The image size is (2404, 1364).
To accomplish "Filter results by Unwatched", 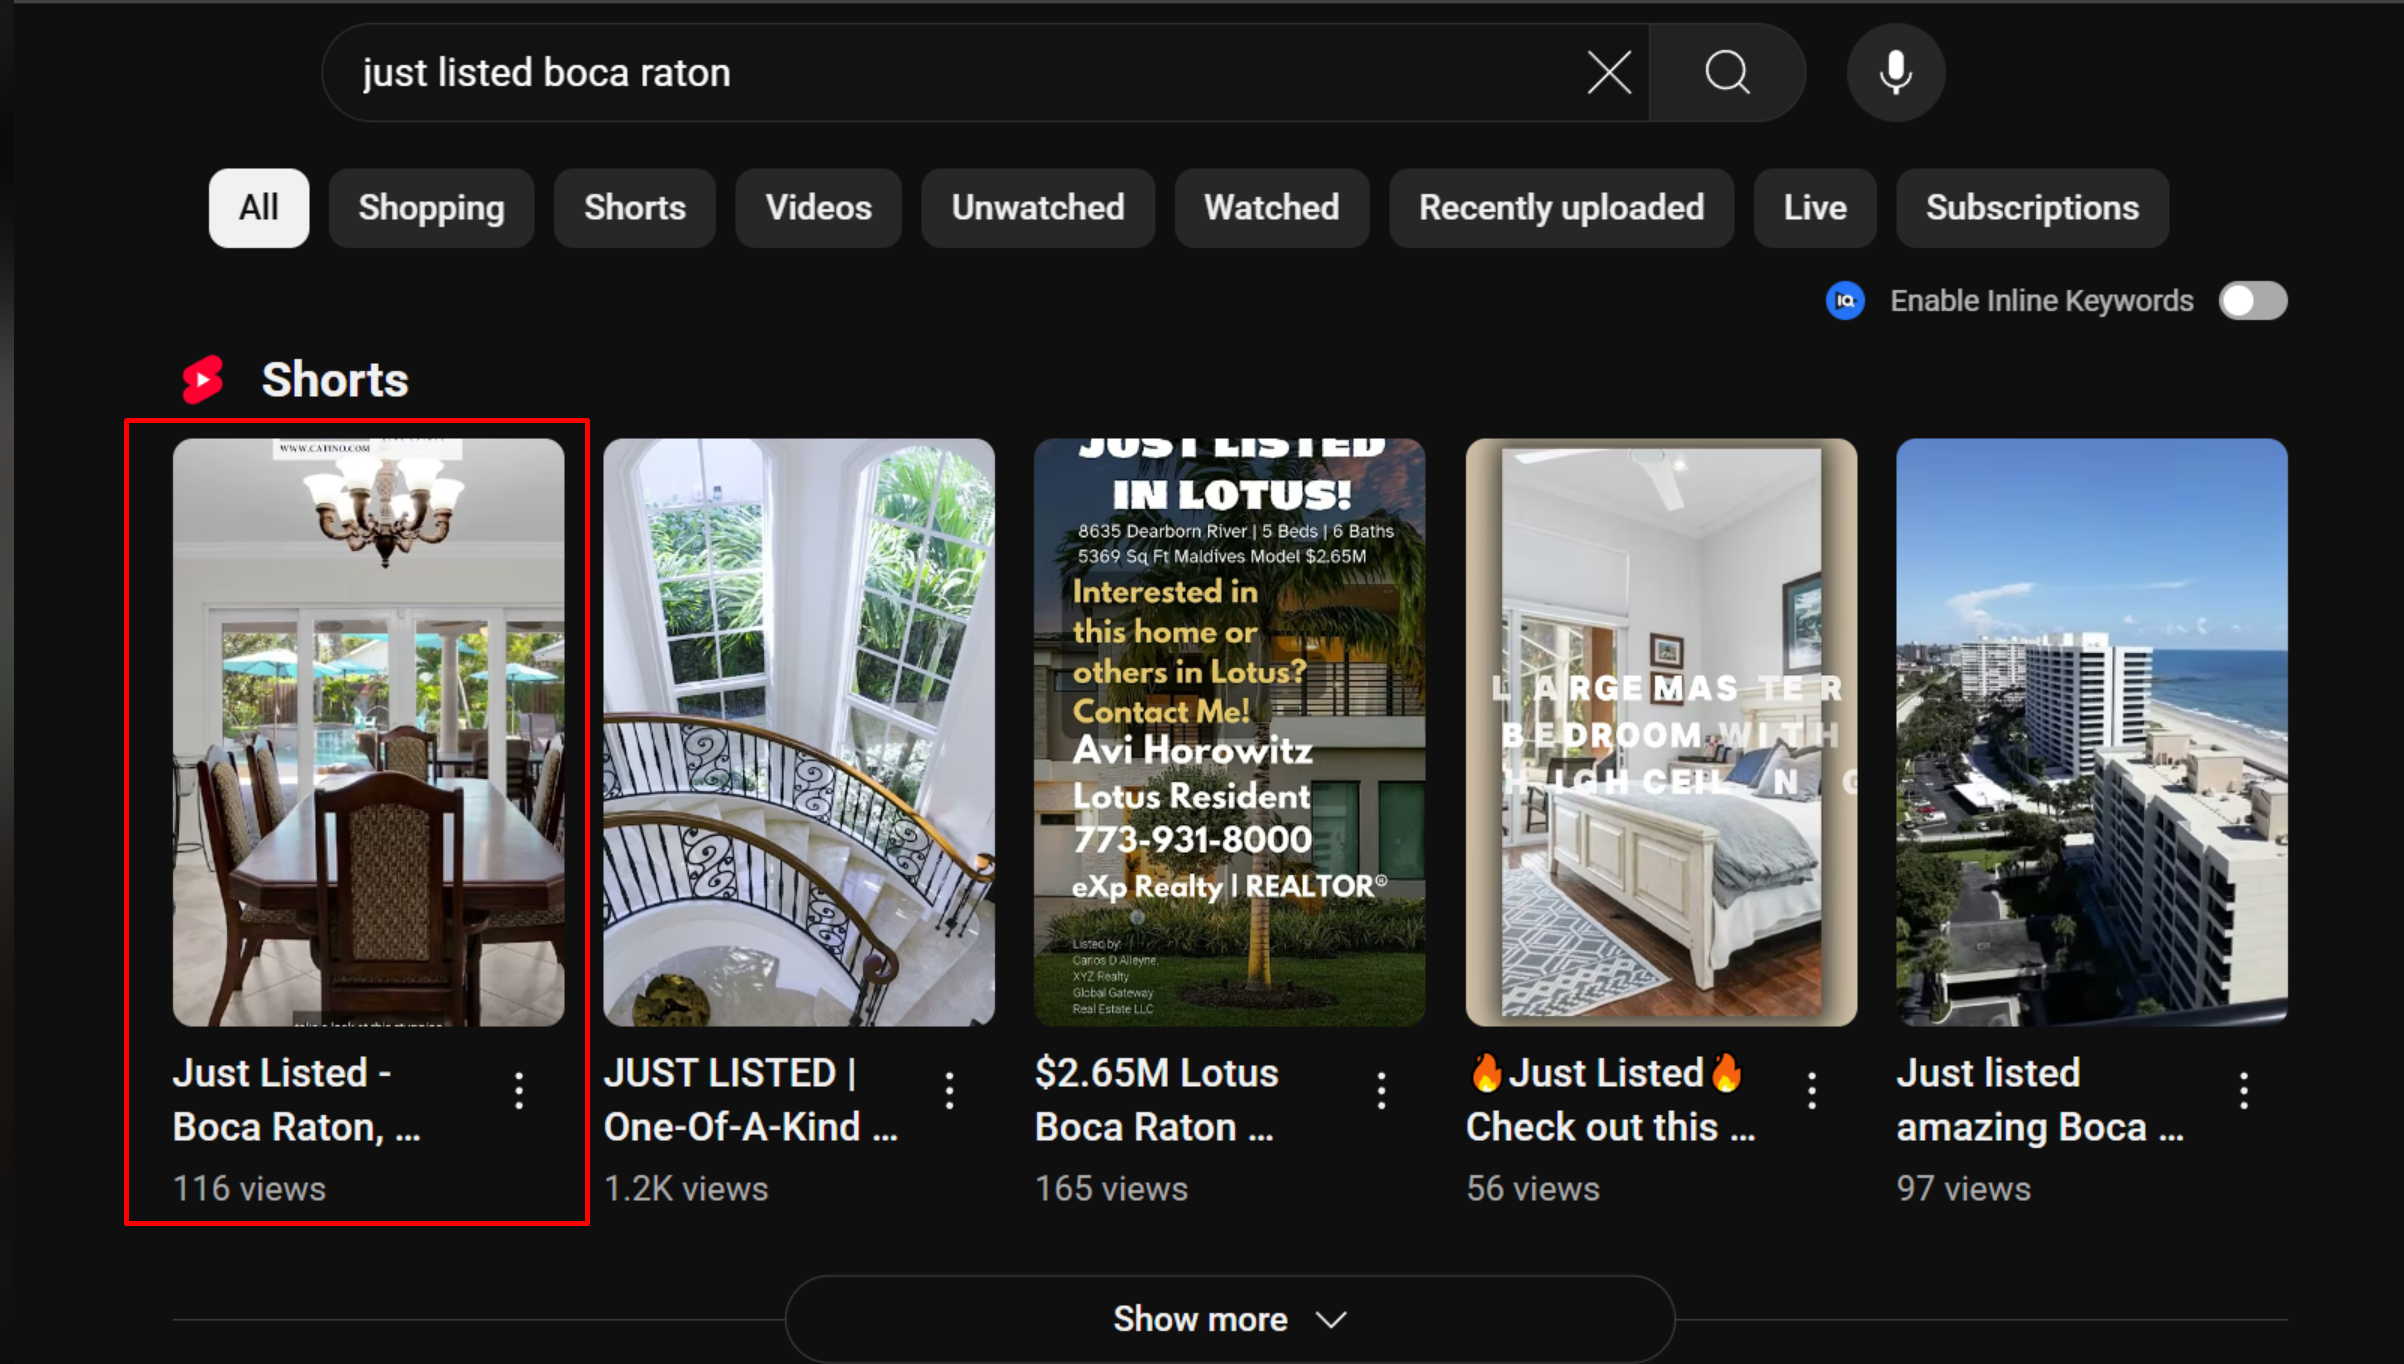I will 1037,208.
